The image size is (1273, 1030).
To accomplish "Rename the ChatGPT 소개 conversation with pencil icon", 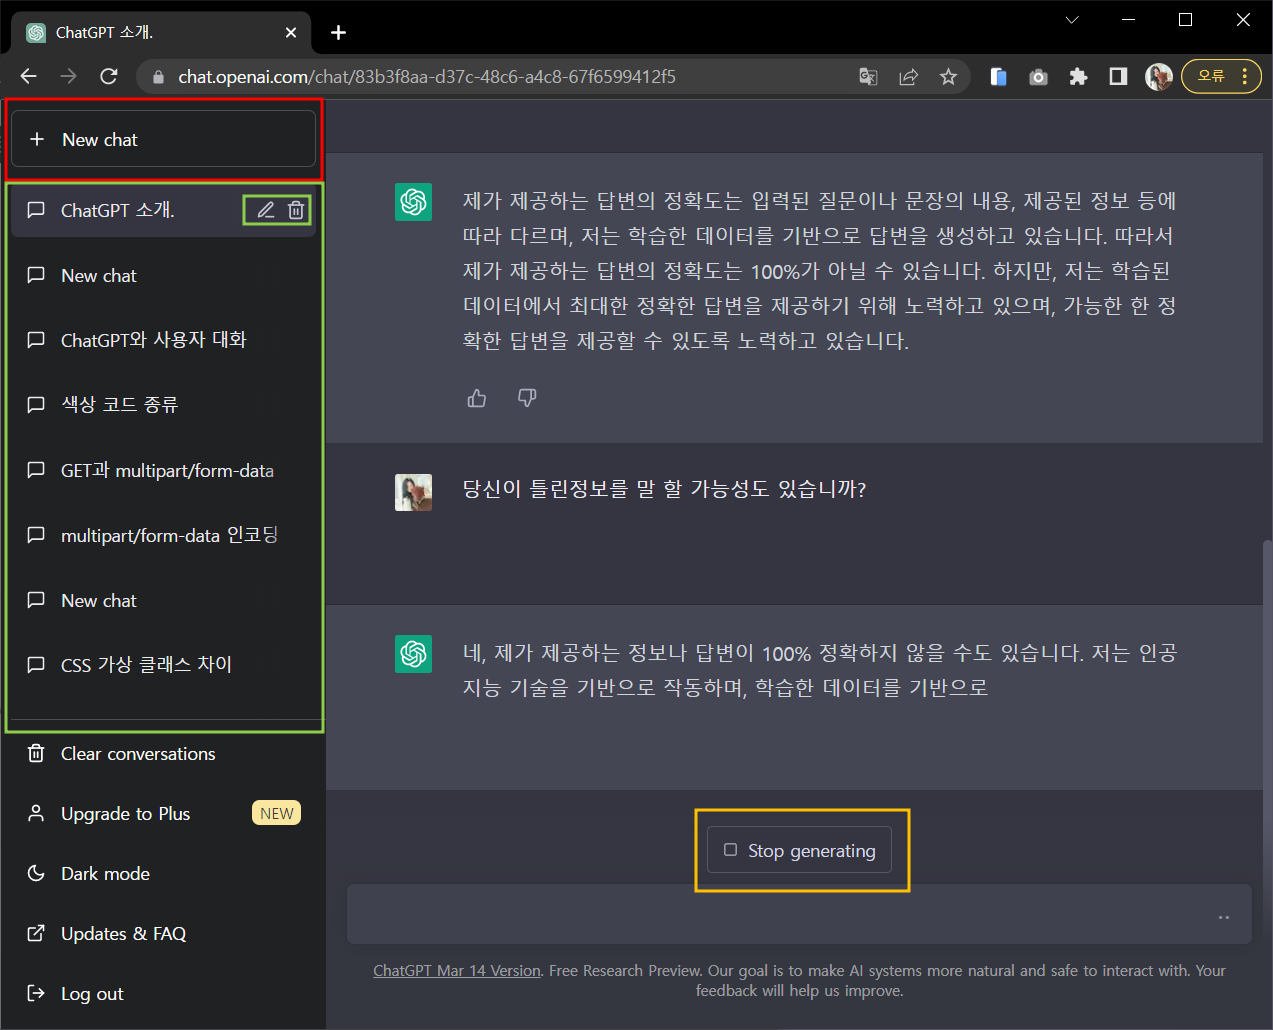I will click(x=266, y=210).
